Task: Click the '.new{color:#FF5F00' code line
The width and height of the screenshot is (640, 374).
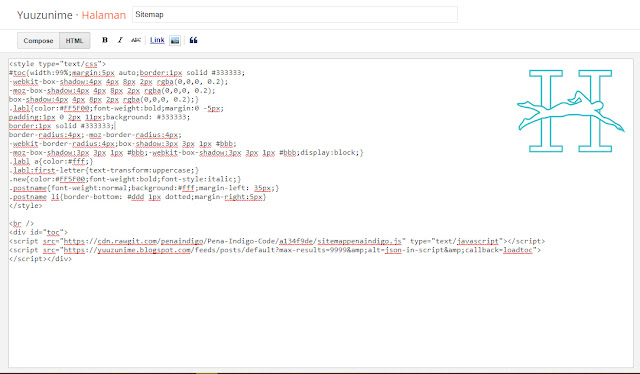Action: [125, 179]
